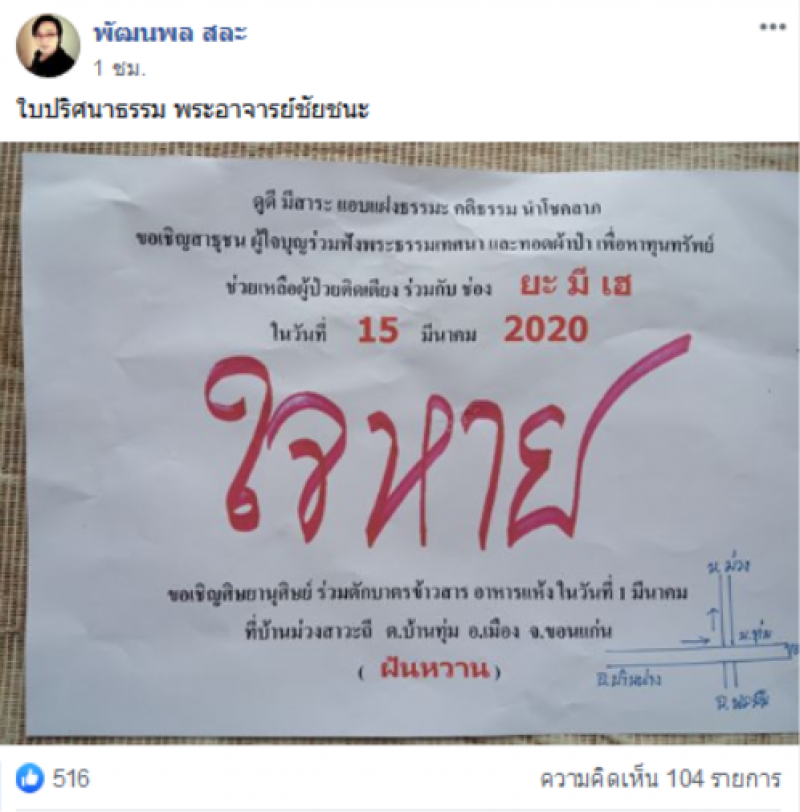Click the red number 15 on flyer
800x812 pixels.
pyautogui.click(x=379, y=330)
